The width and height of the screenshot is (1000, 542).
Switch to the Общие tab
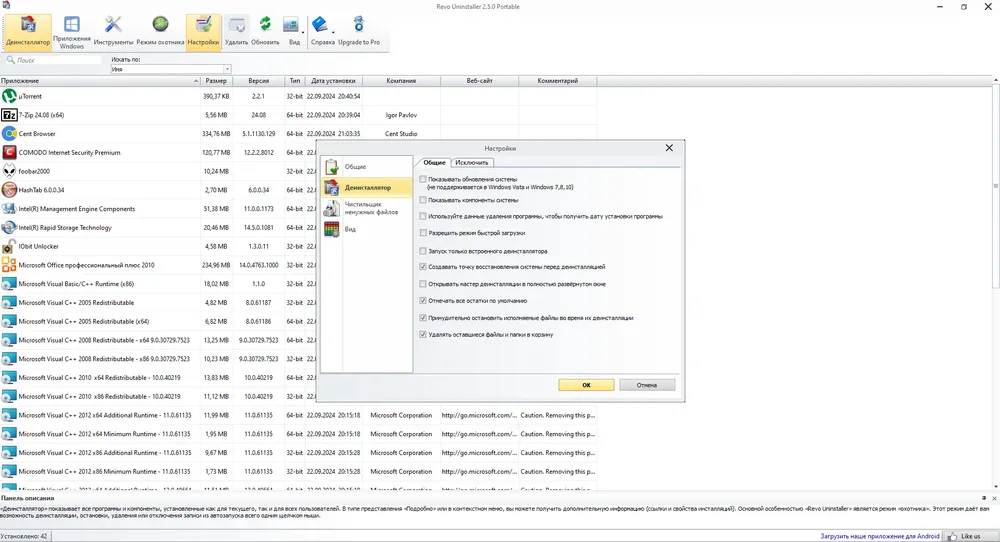point(434,163)
